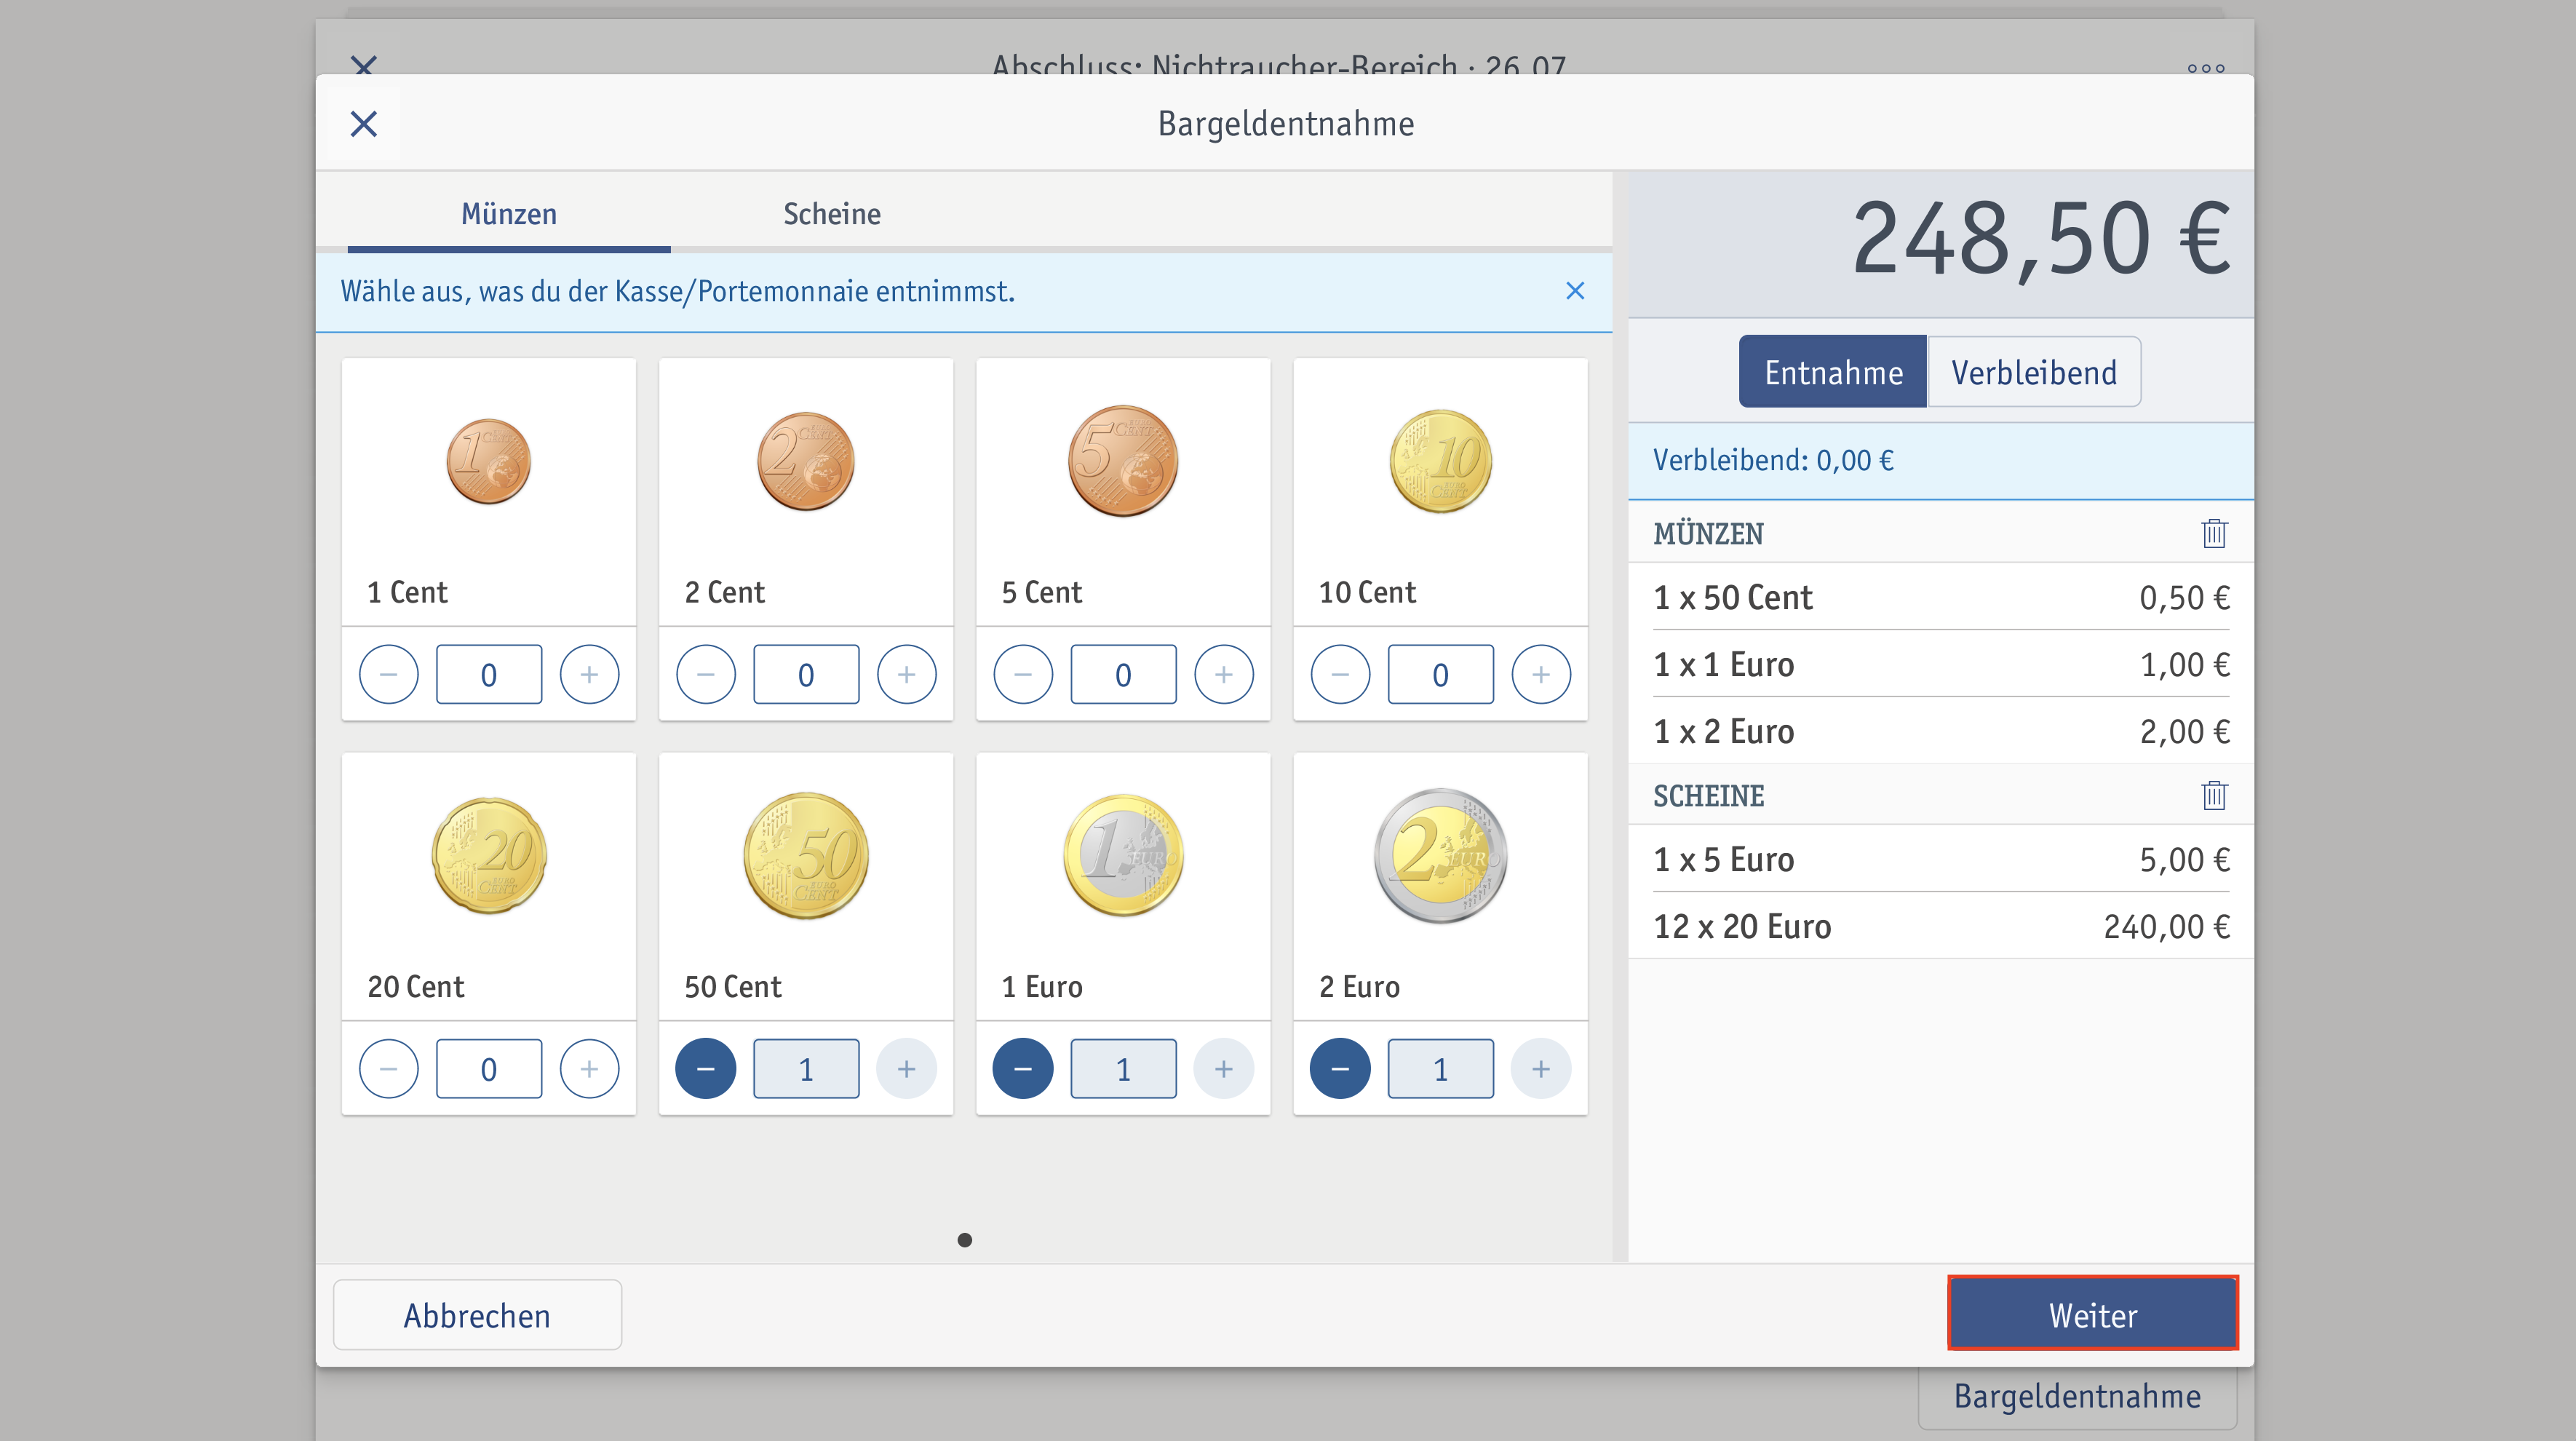This screenshot has height=1441, width=2576.
Task: Tap the 1 Euro coin image
Action: (1123, 855)
